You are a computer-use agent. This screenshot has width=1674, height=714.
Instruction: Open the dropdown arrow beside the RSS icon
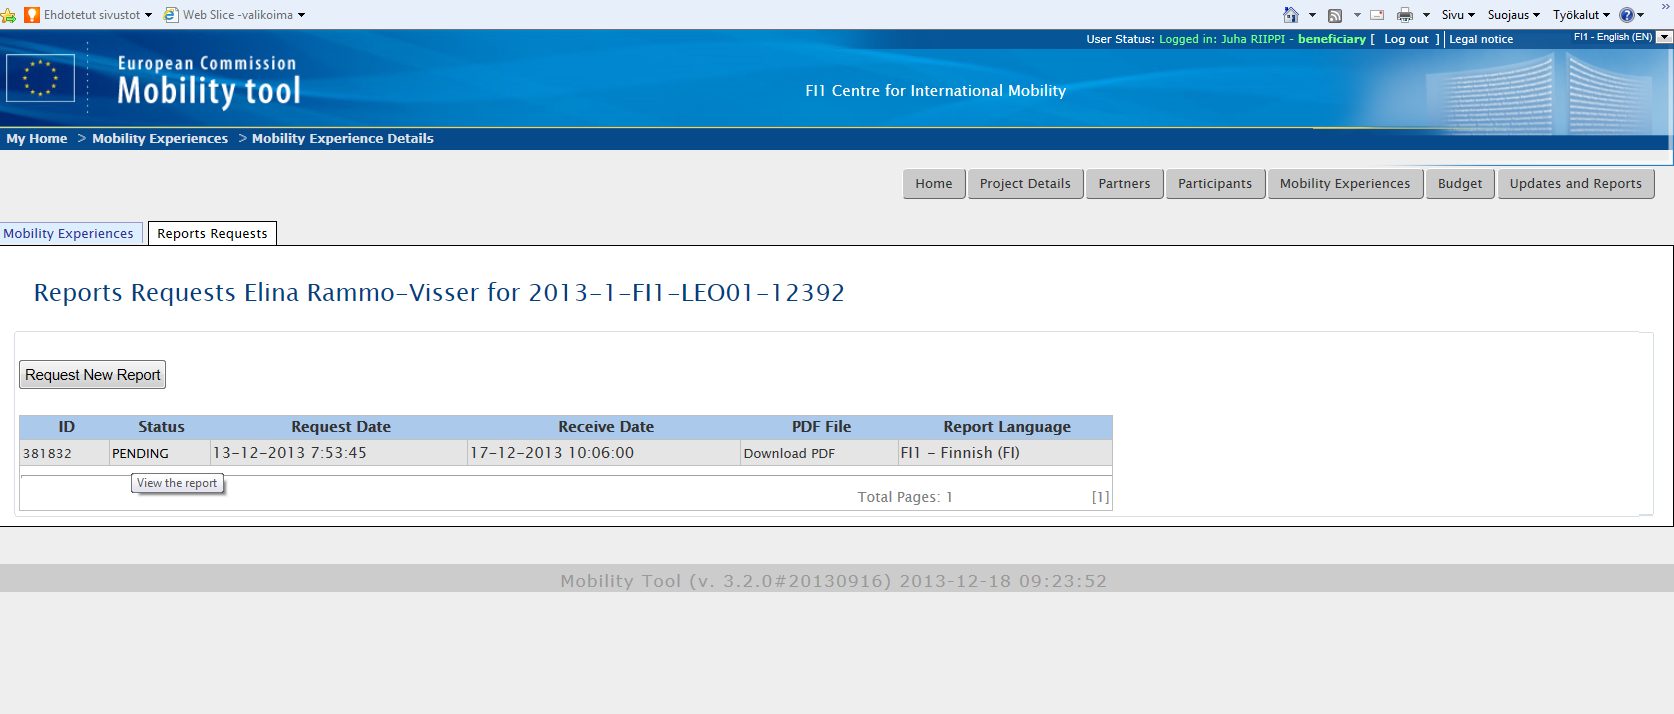pos(1357,15)
